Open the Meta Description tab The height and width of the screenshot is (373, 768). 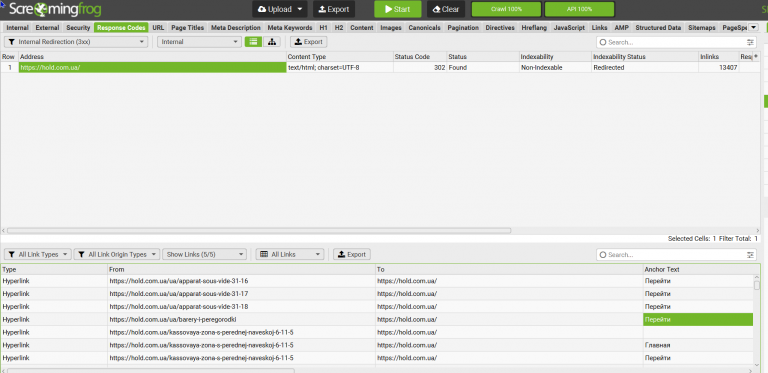coord(236,28)
